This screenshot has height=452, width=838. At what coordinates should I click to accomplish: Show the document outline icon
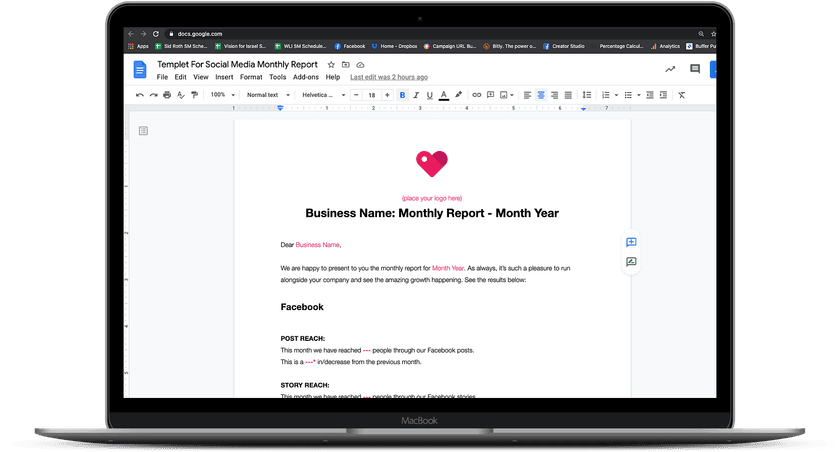143,131
